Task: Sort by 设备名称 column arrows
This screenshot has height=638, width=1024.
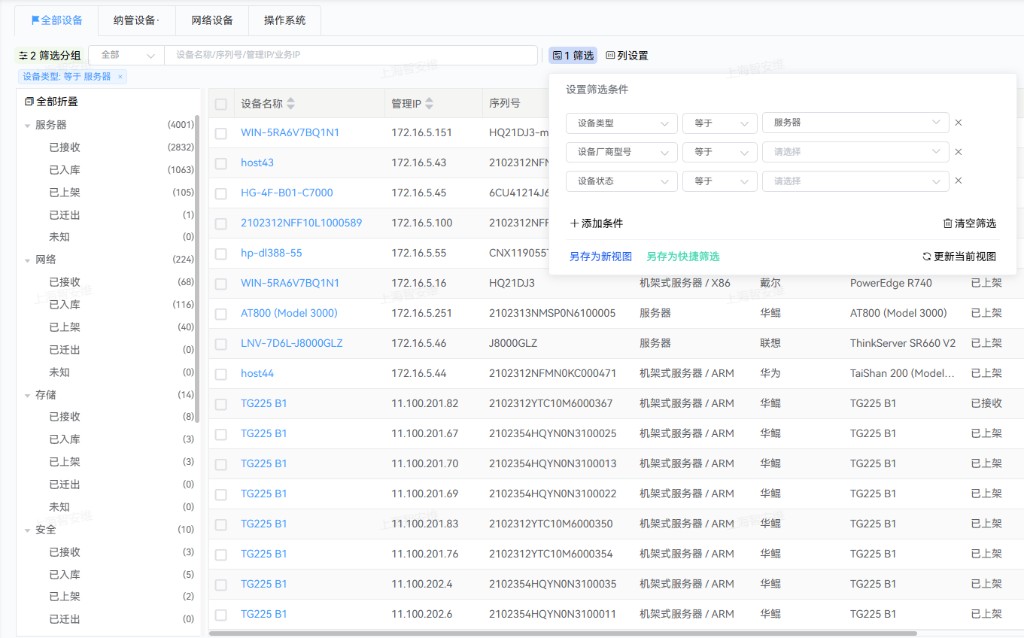Action: coord(291,103)
